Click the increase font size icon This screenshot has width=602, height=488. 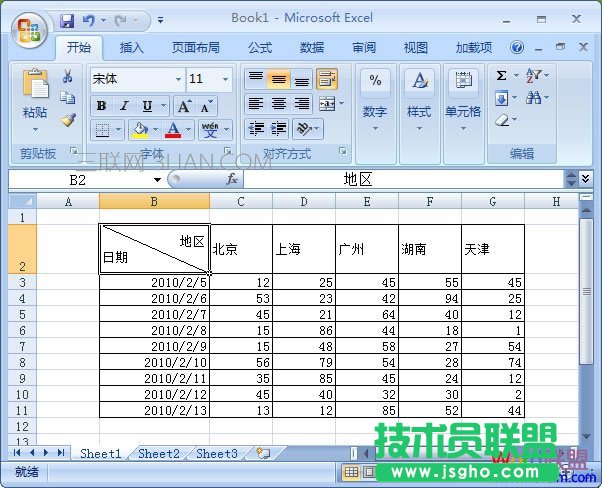click(183, 106)
